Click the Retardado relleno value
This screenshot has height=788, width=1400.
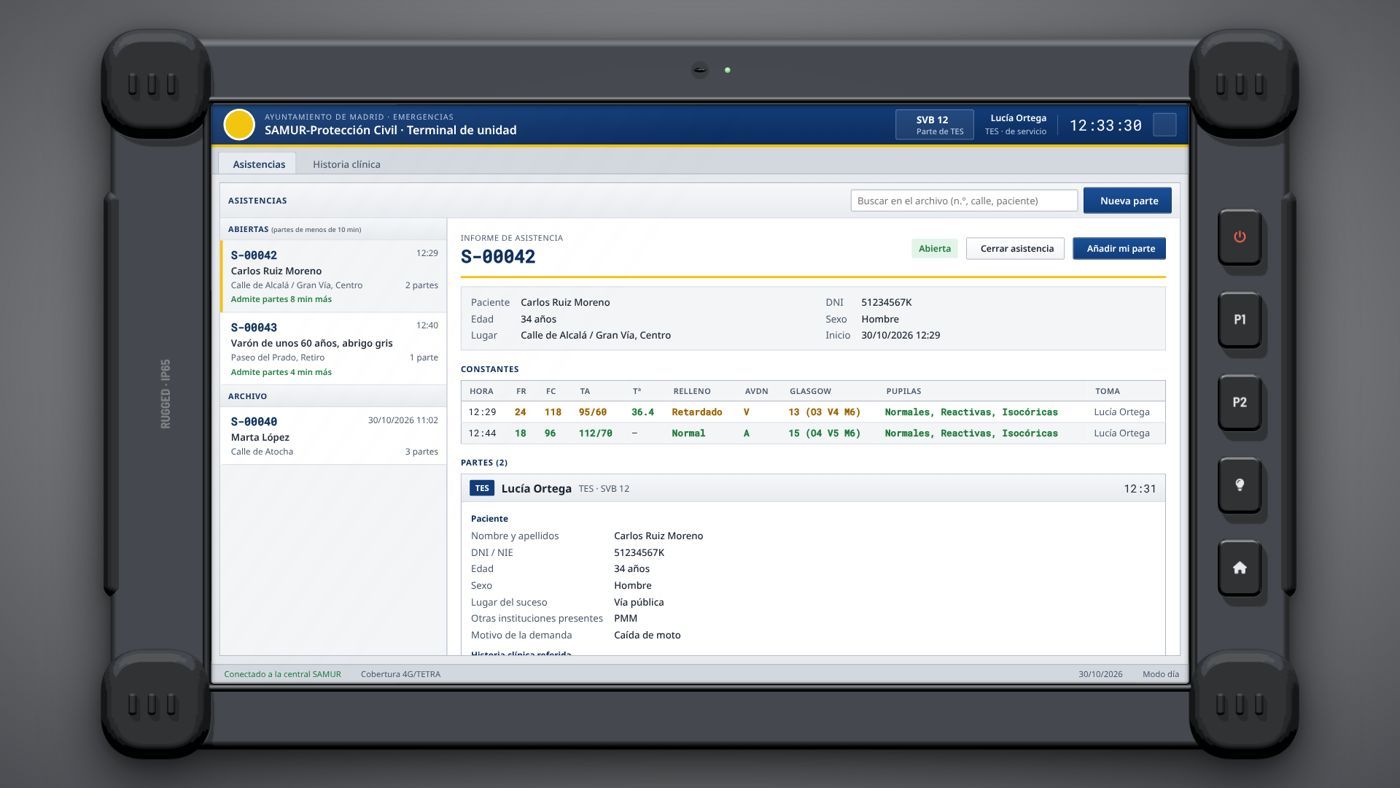697,412
